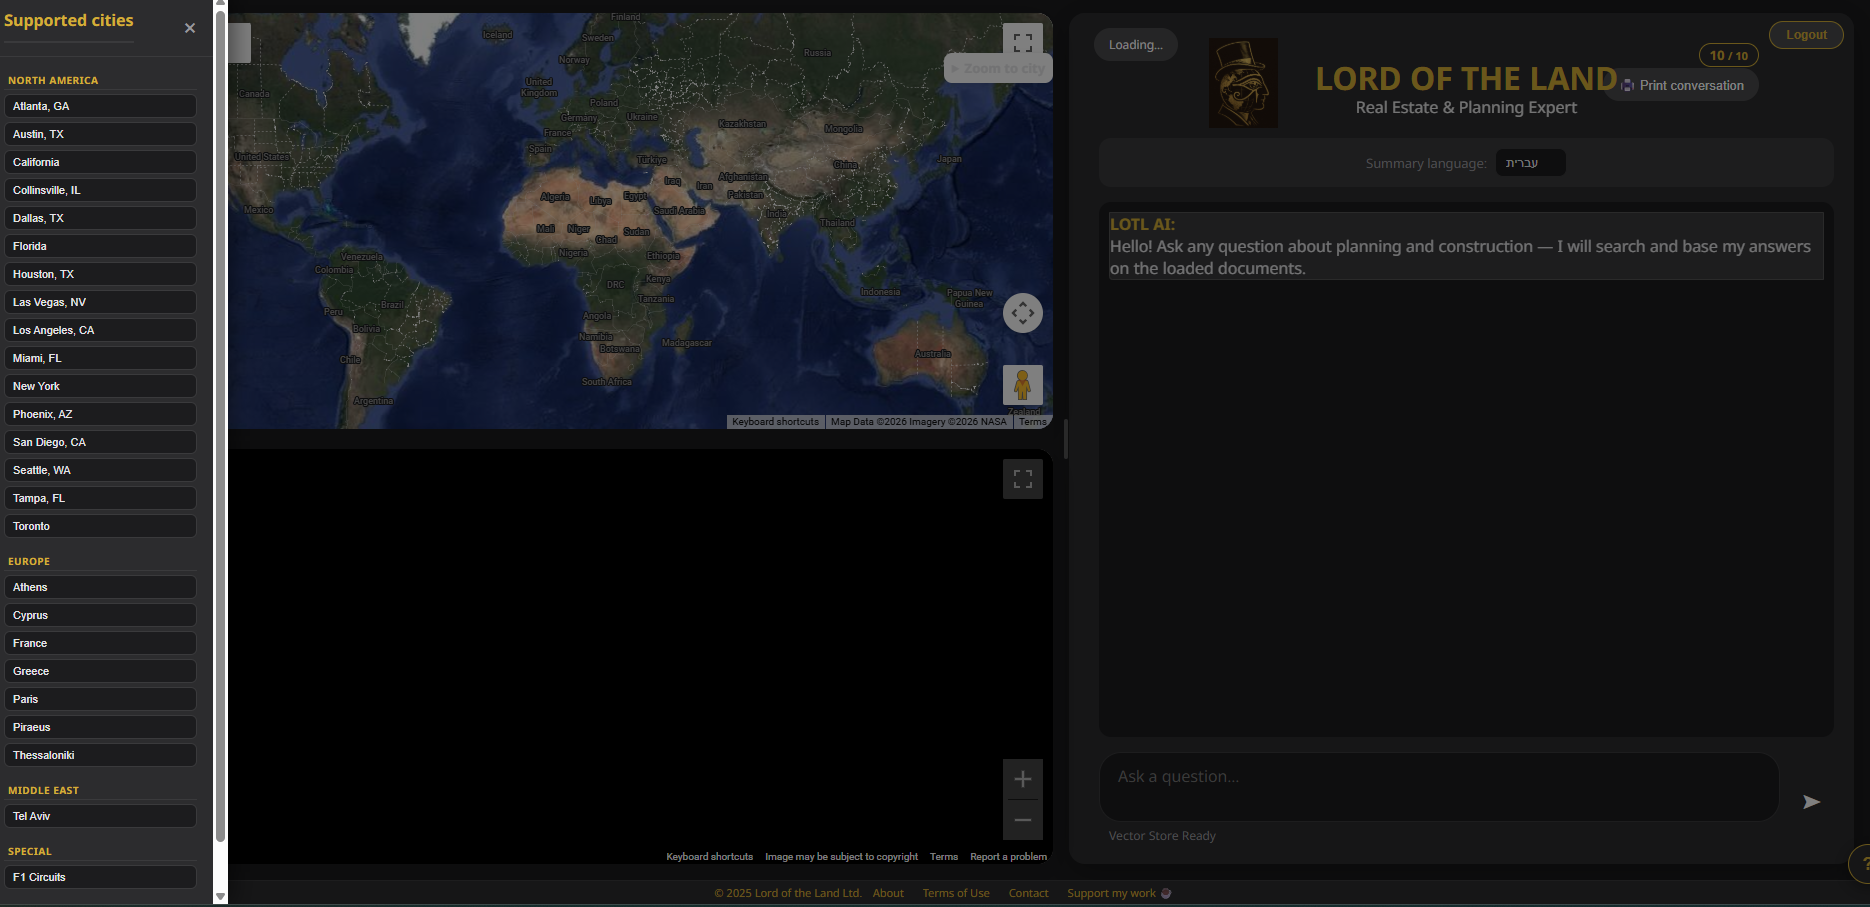Click the pan control compass icon
This screenshot has width=1870, height=907.
point(1022,312)
